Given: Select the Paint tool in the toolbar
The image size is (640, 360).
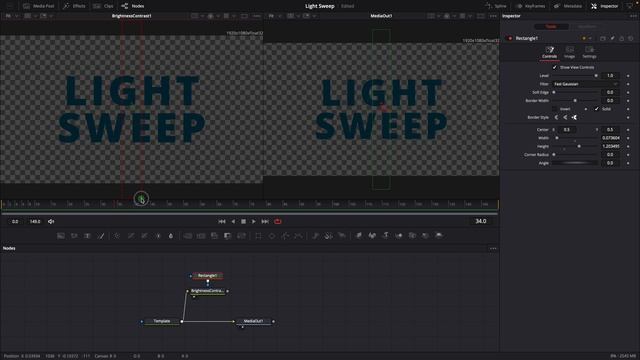Looking at the screenshot, I should click(x=101, y=236).
